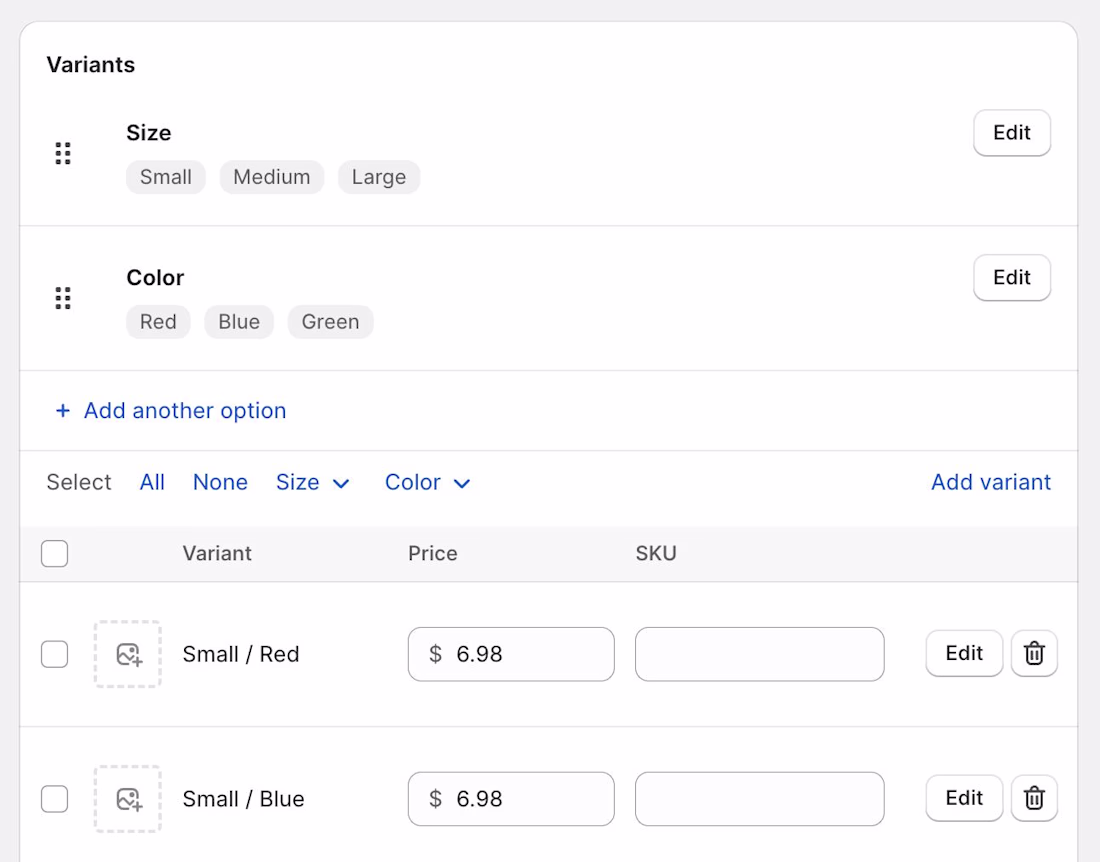Add image for Small / Red variant

tap(128, 654)
